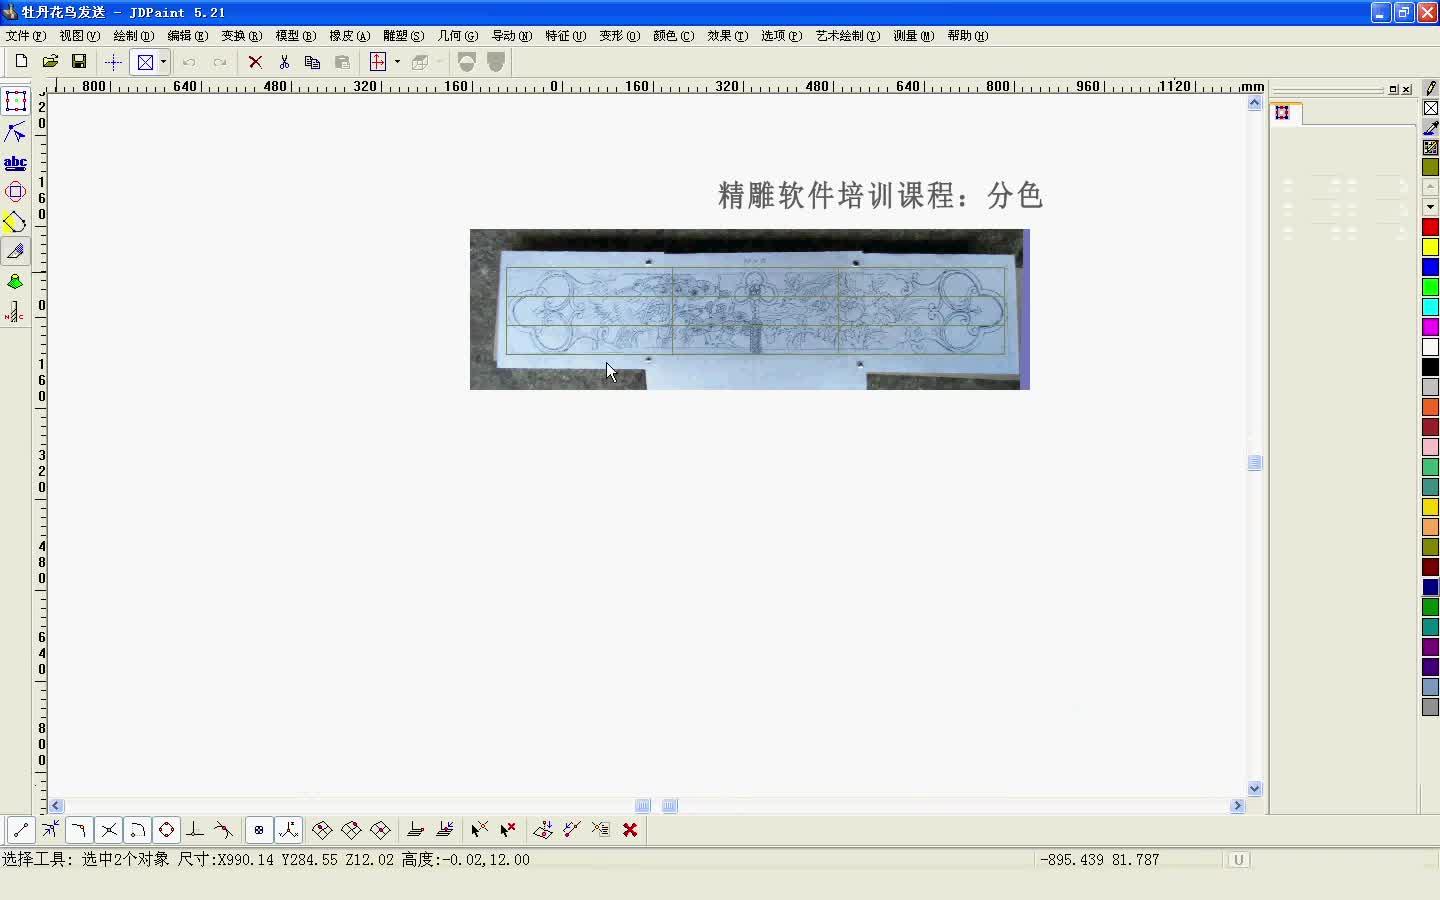
Task: Pick the yellow color swatch below red
Action: tap(1430, 247)
